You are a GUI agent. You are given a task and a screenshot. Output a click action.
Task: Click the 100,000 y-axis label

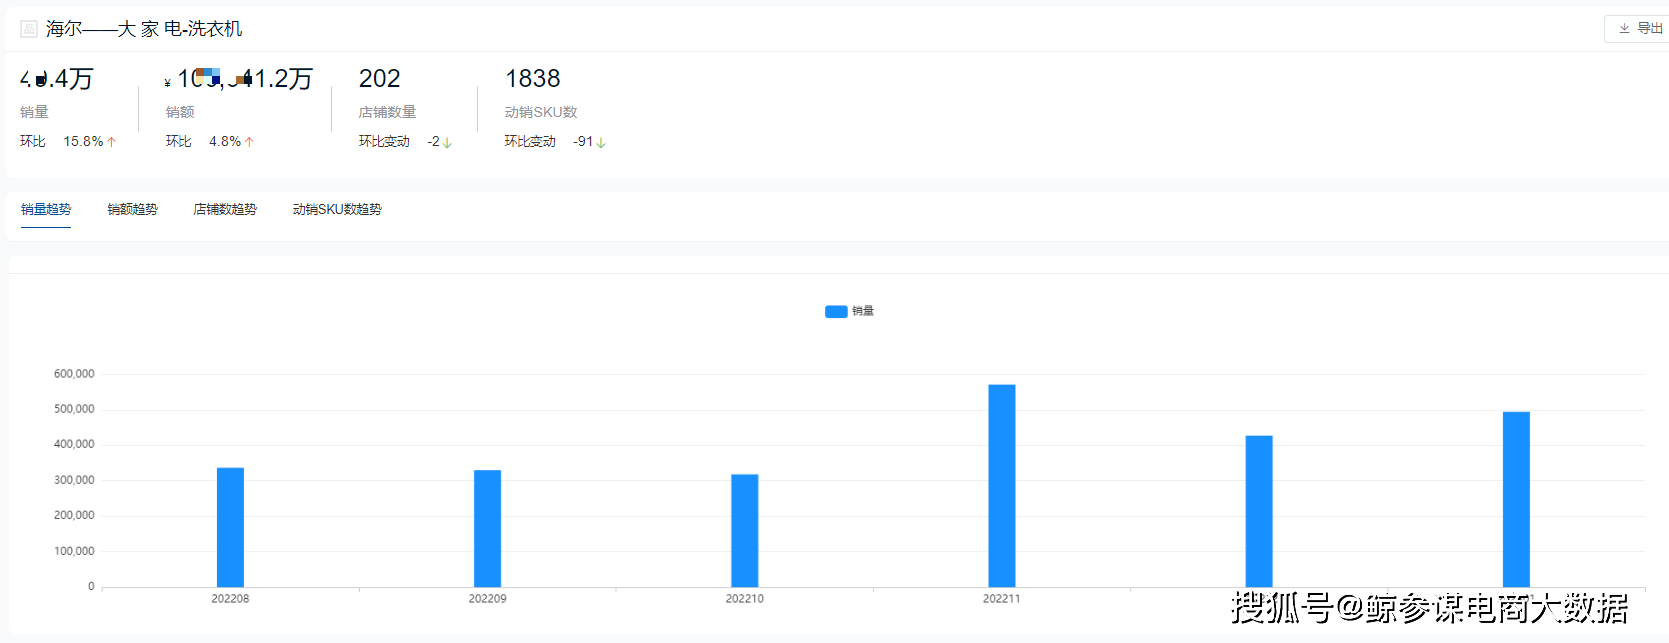click(74, 551)
